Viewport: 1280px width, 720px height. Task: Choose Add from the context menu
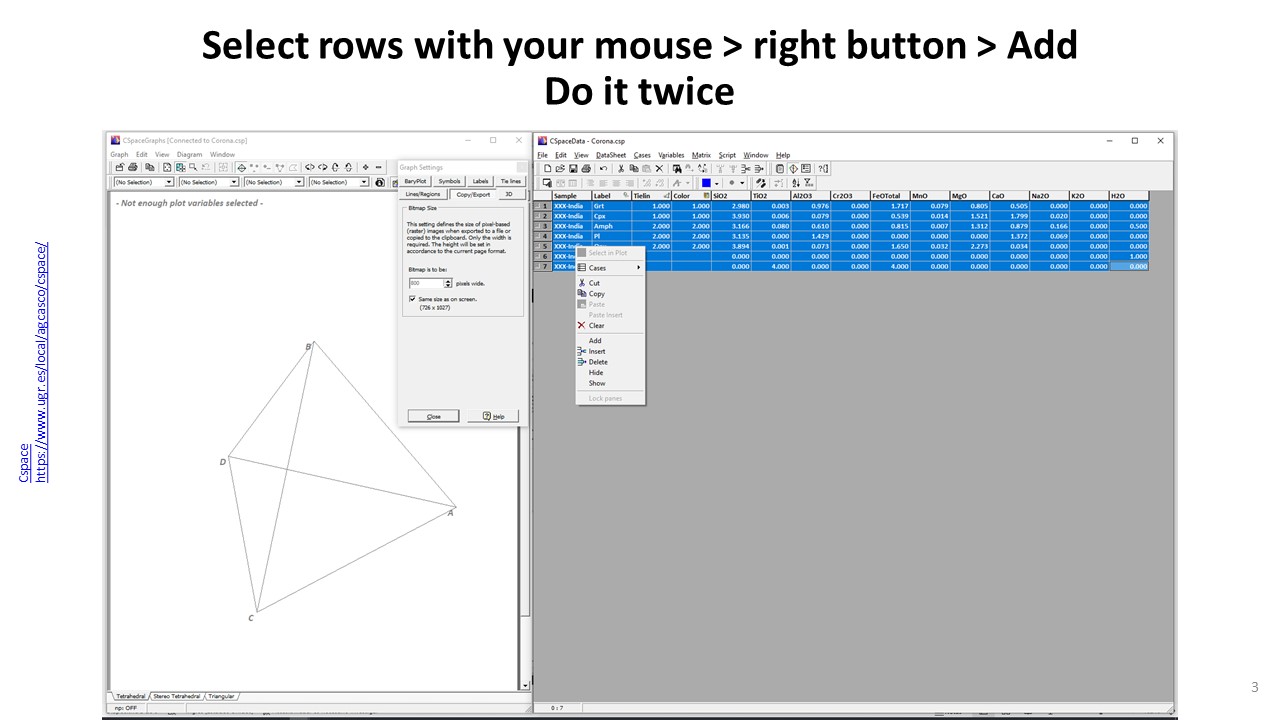pos(595,341)
